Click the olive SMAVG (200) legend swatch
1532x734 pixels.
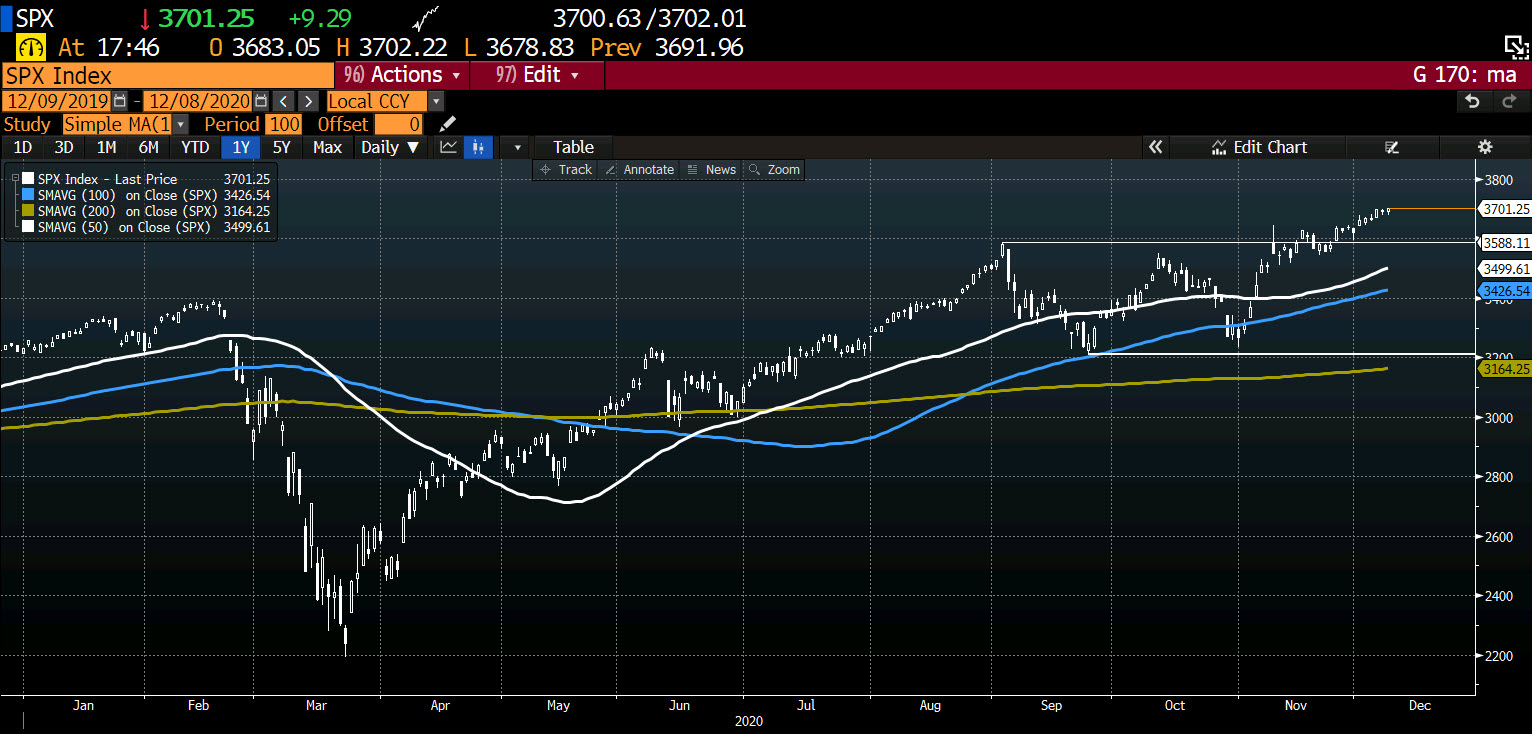(x=28, y=211)
